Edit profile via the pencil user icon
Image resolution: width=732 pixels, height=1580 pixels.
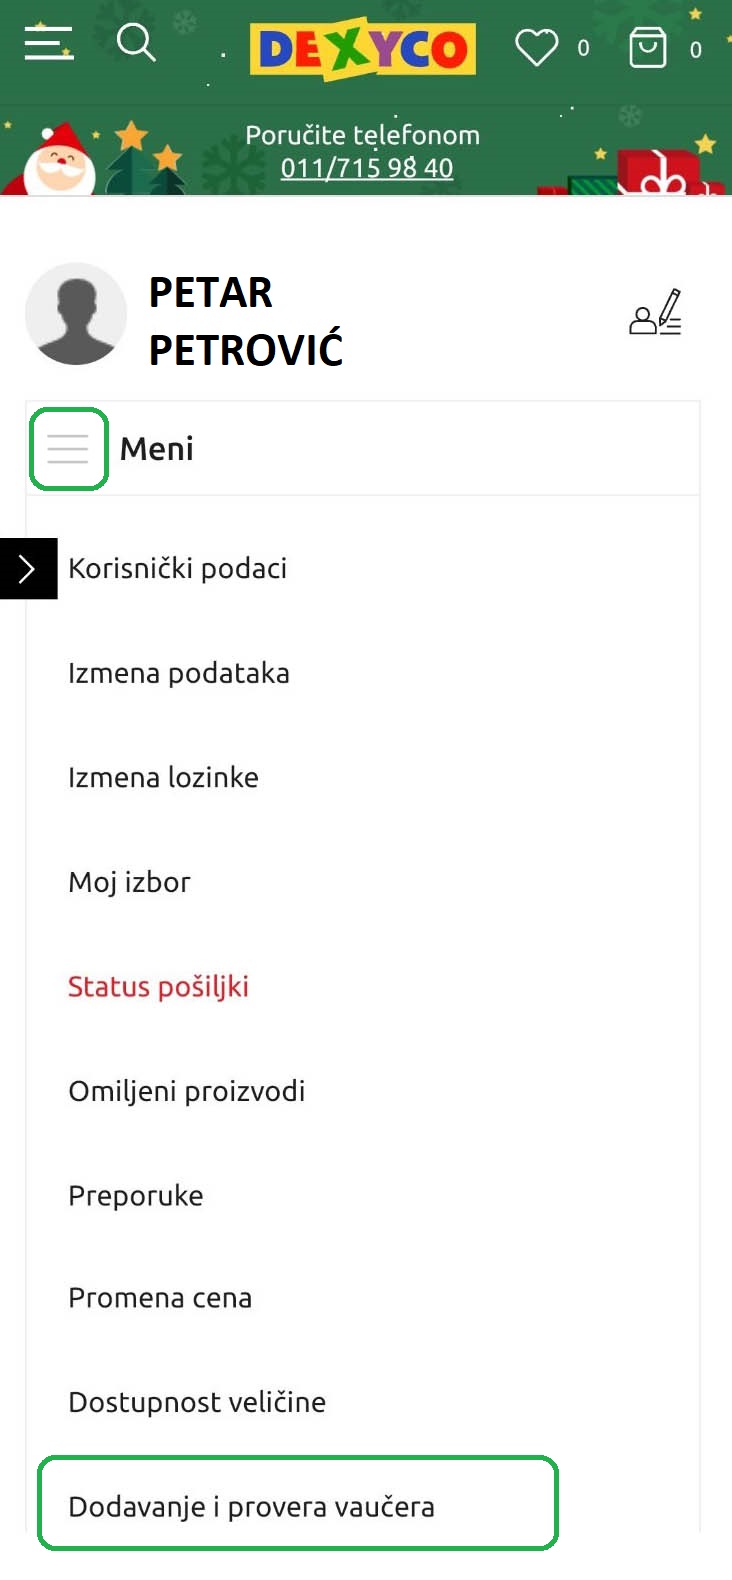pyautogui.click(x=656, y=312)
